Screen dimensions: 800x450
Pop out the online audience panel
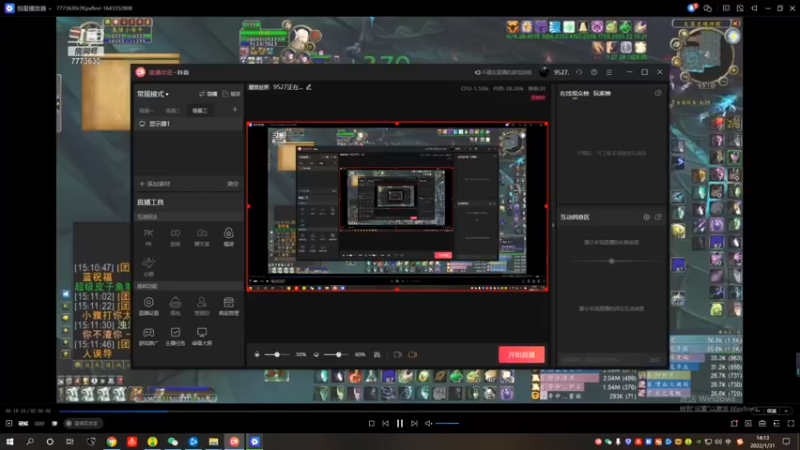(x=658, y=93)
